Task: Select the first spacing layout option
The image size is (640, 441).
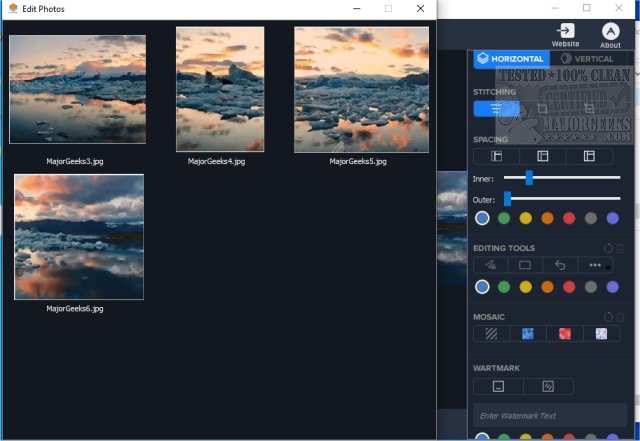Action: pyautogui.click(x=496, y=156)
